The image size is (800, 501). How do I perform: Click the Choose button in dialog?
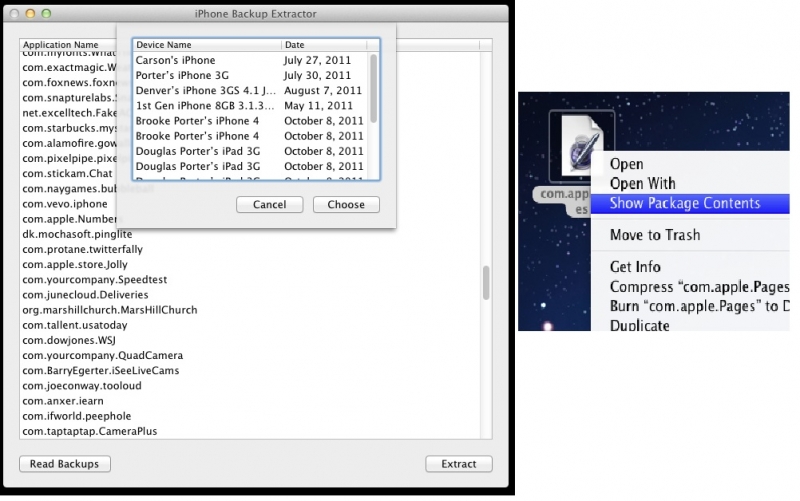346,205
